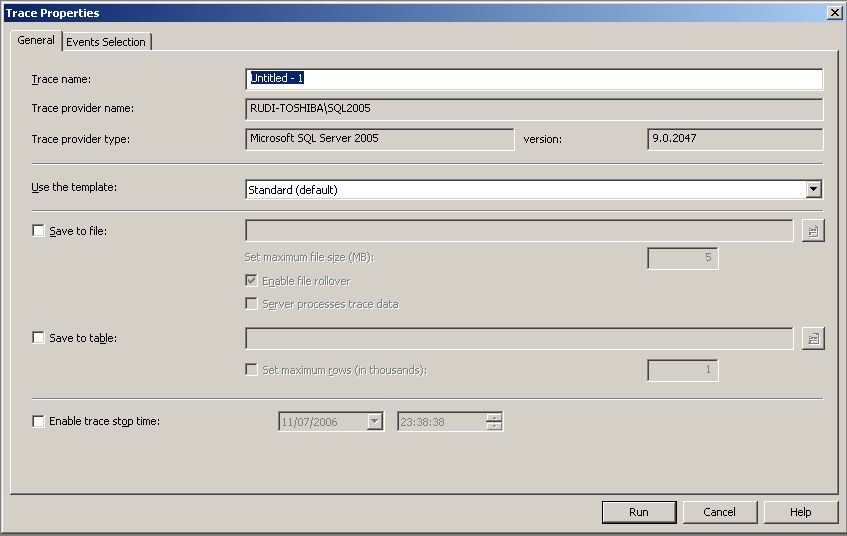847x536 pixels.
Task: Close the Trace Properties dialog
Action: pyautogui.click(x=834, y=12)
